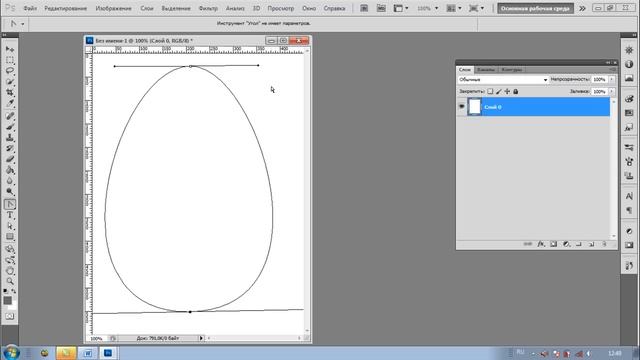The height and width of the screenshot is (360, 640).
Task: Select the Lasso tool
Action: click(10, 71)
